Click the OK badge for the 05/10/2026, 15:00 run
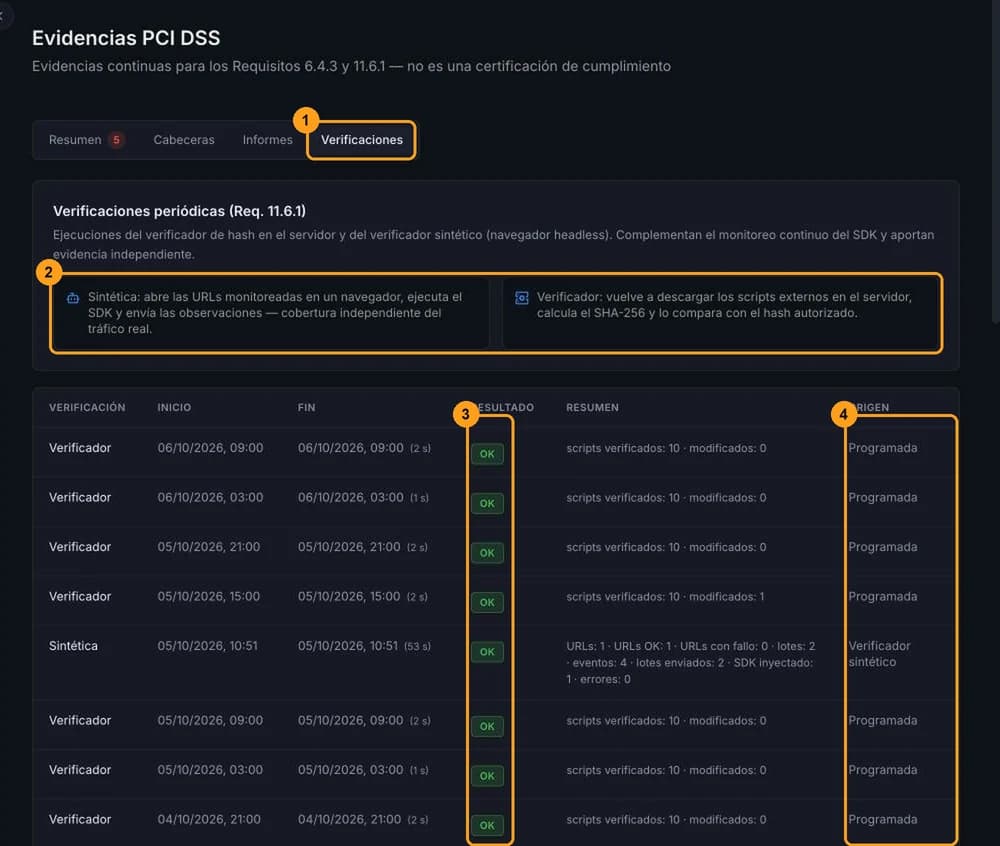This screenshot has width=1000, height=846. [x=487, y=602]
